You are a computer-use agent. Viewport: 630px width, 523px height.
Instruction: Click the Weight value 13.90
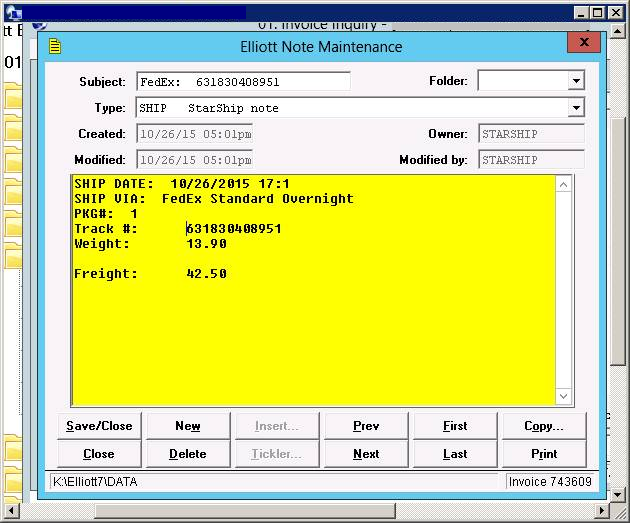tap(207, 244)
